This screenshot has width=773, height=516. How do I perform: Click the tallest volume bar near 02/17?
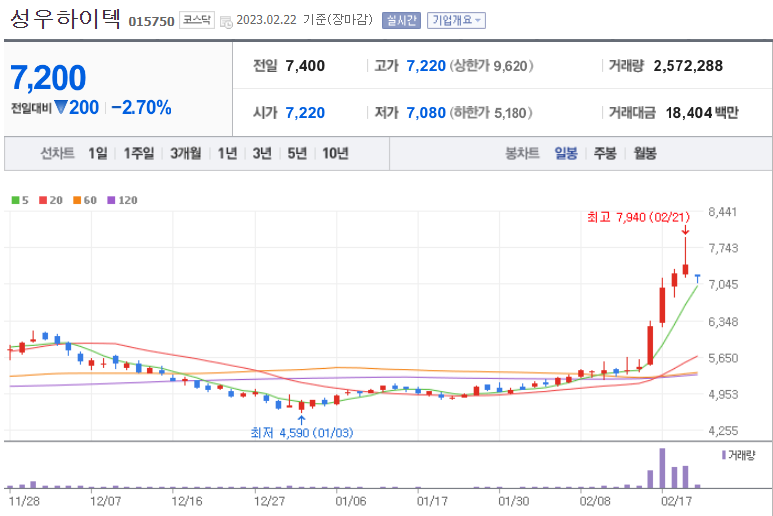point(662,468)
